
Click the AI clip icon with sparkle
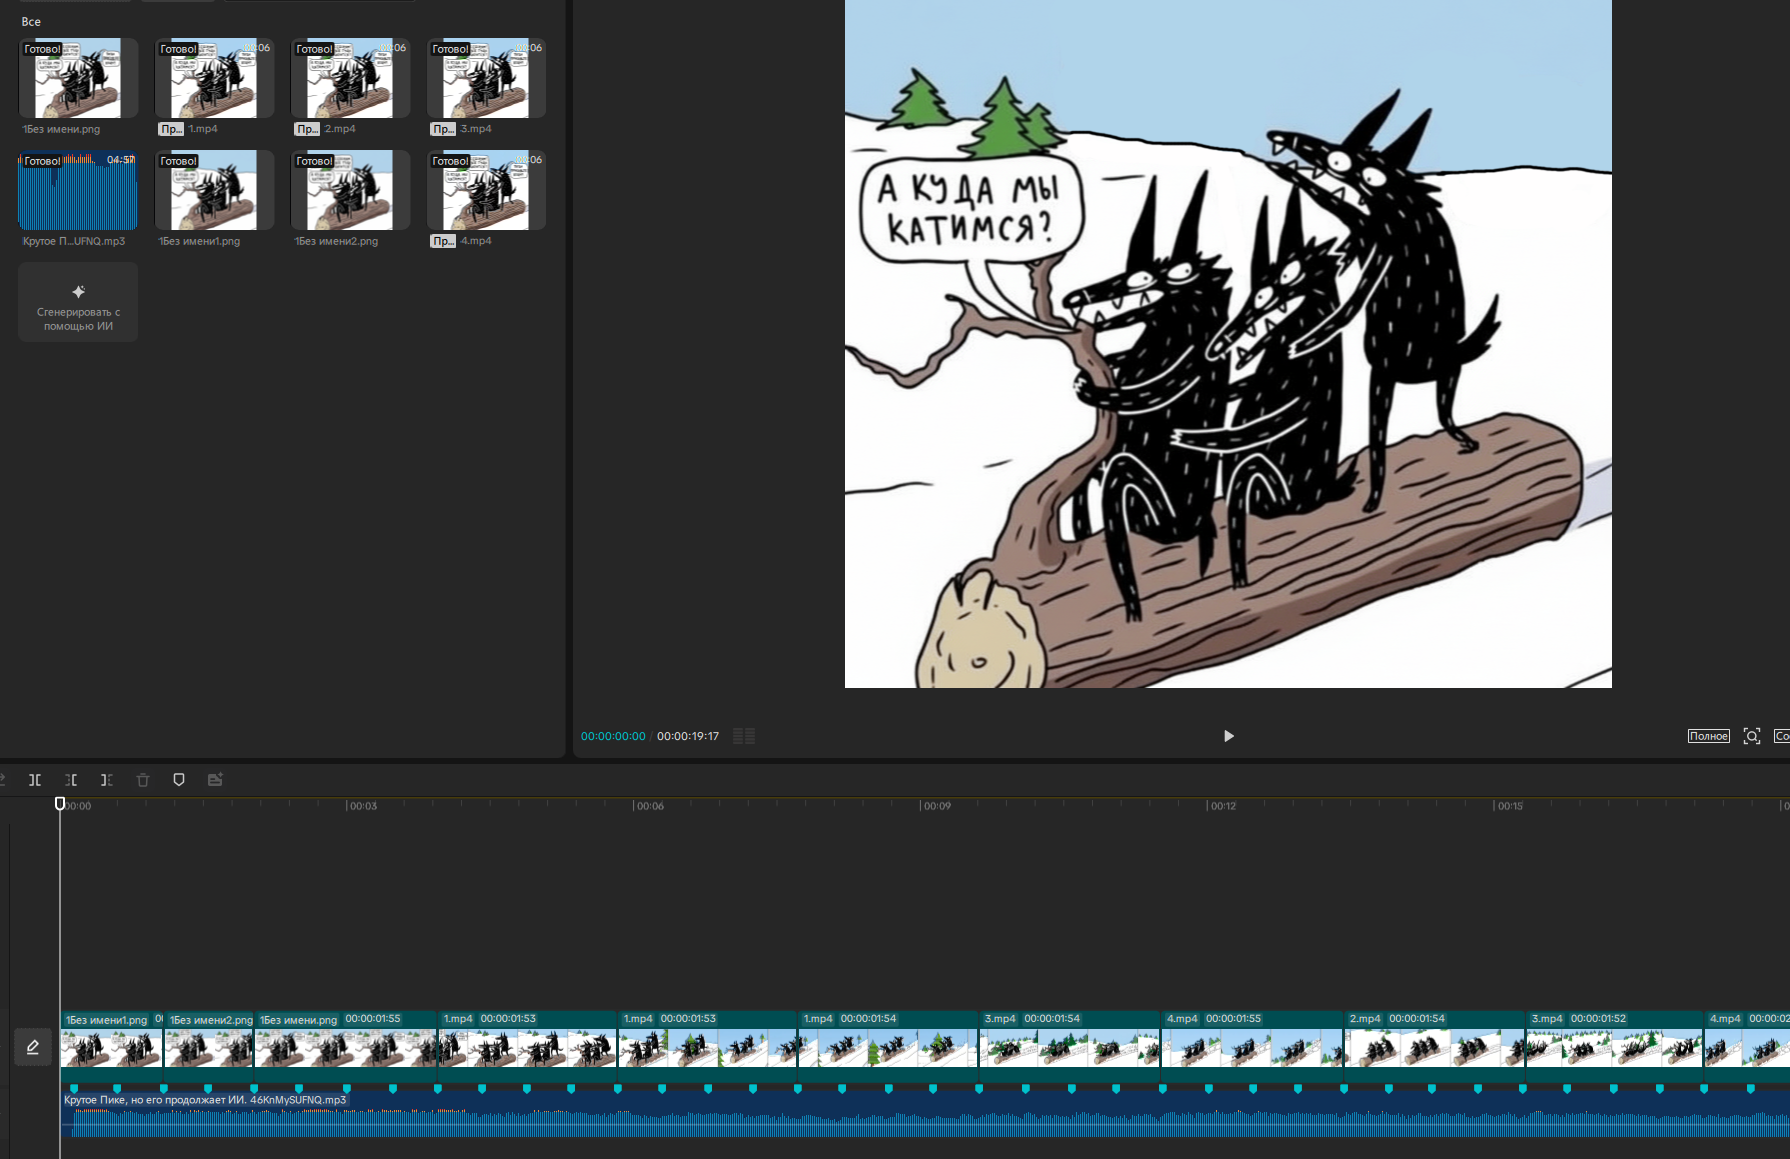[x=215, y=780]
